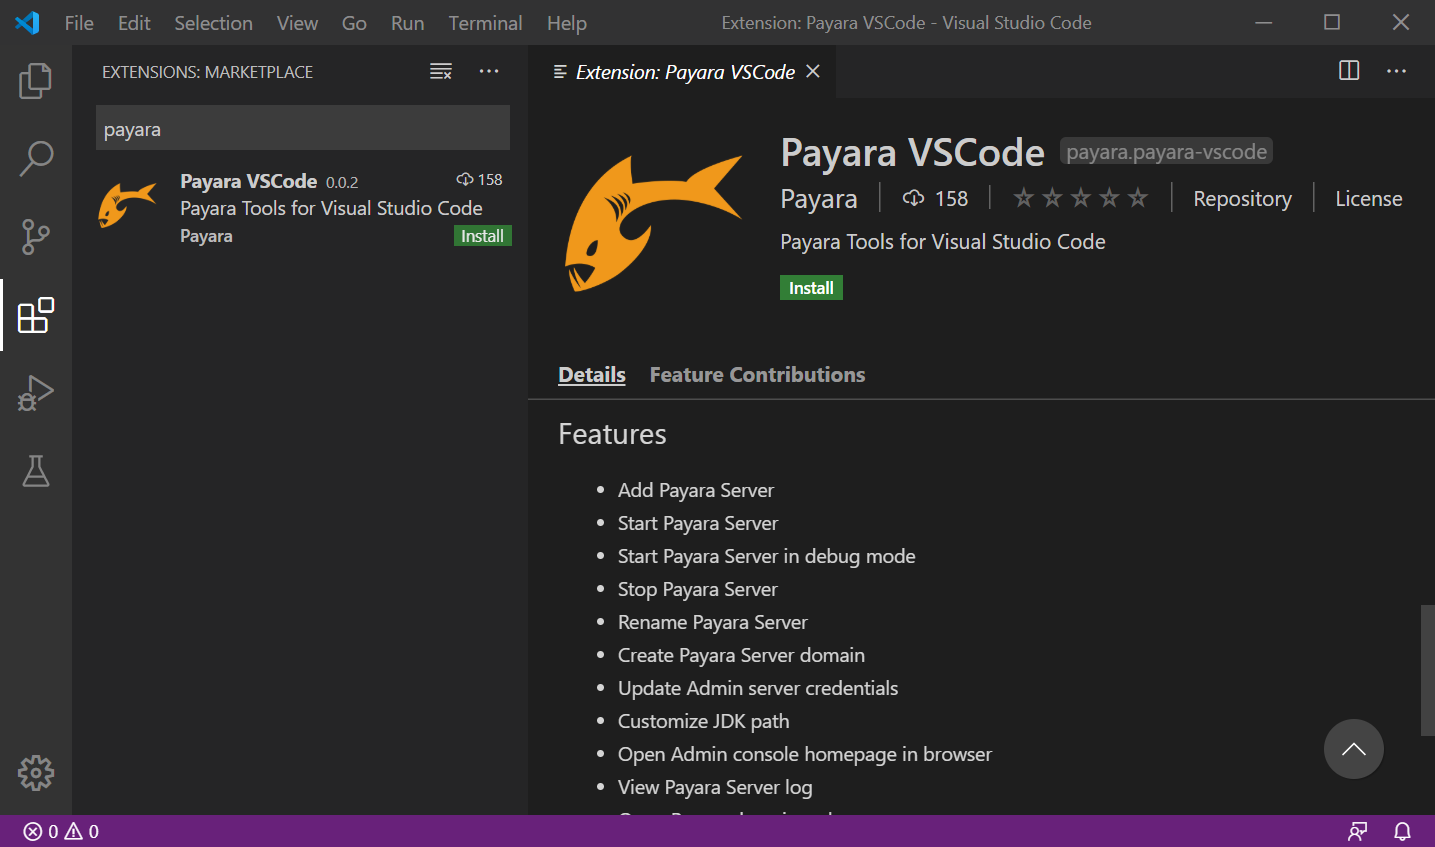Switch to Feature Contributions tab

click(757, 375)
